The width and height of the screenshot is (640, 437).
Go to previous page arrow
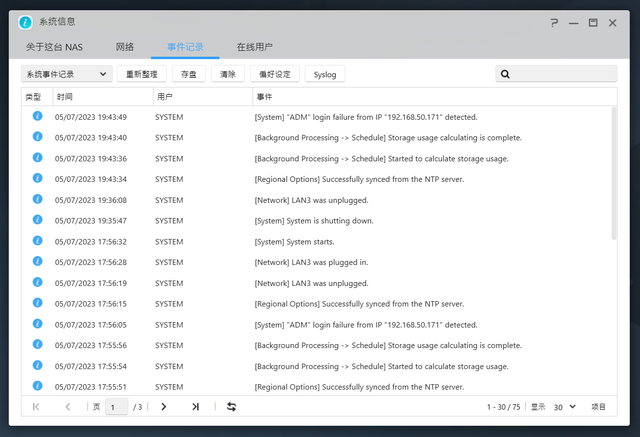tap(68, 407)
